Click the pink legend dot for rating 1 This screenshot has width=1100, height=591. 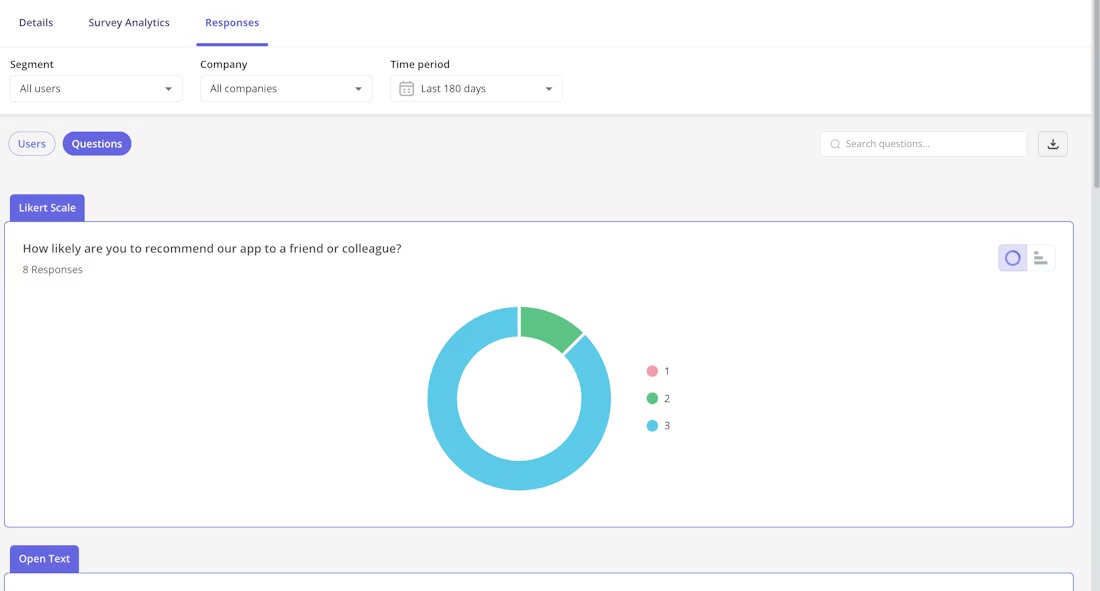653,371
